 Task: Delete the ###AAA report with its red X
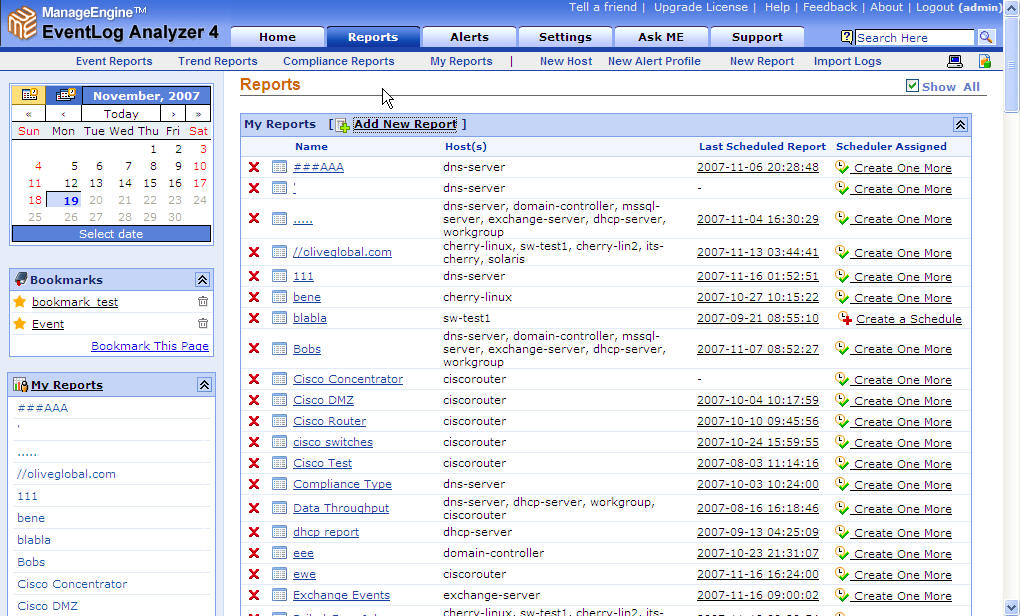[x=254, y=167]
